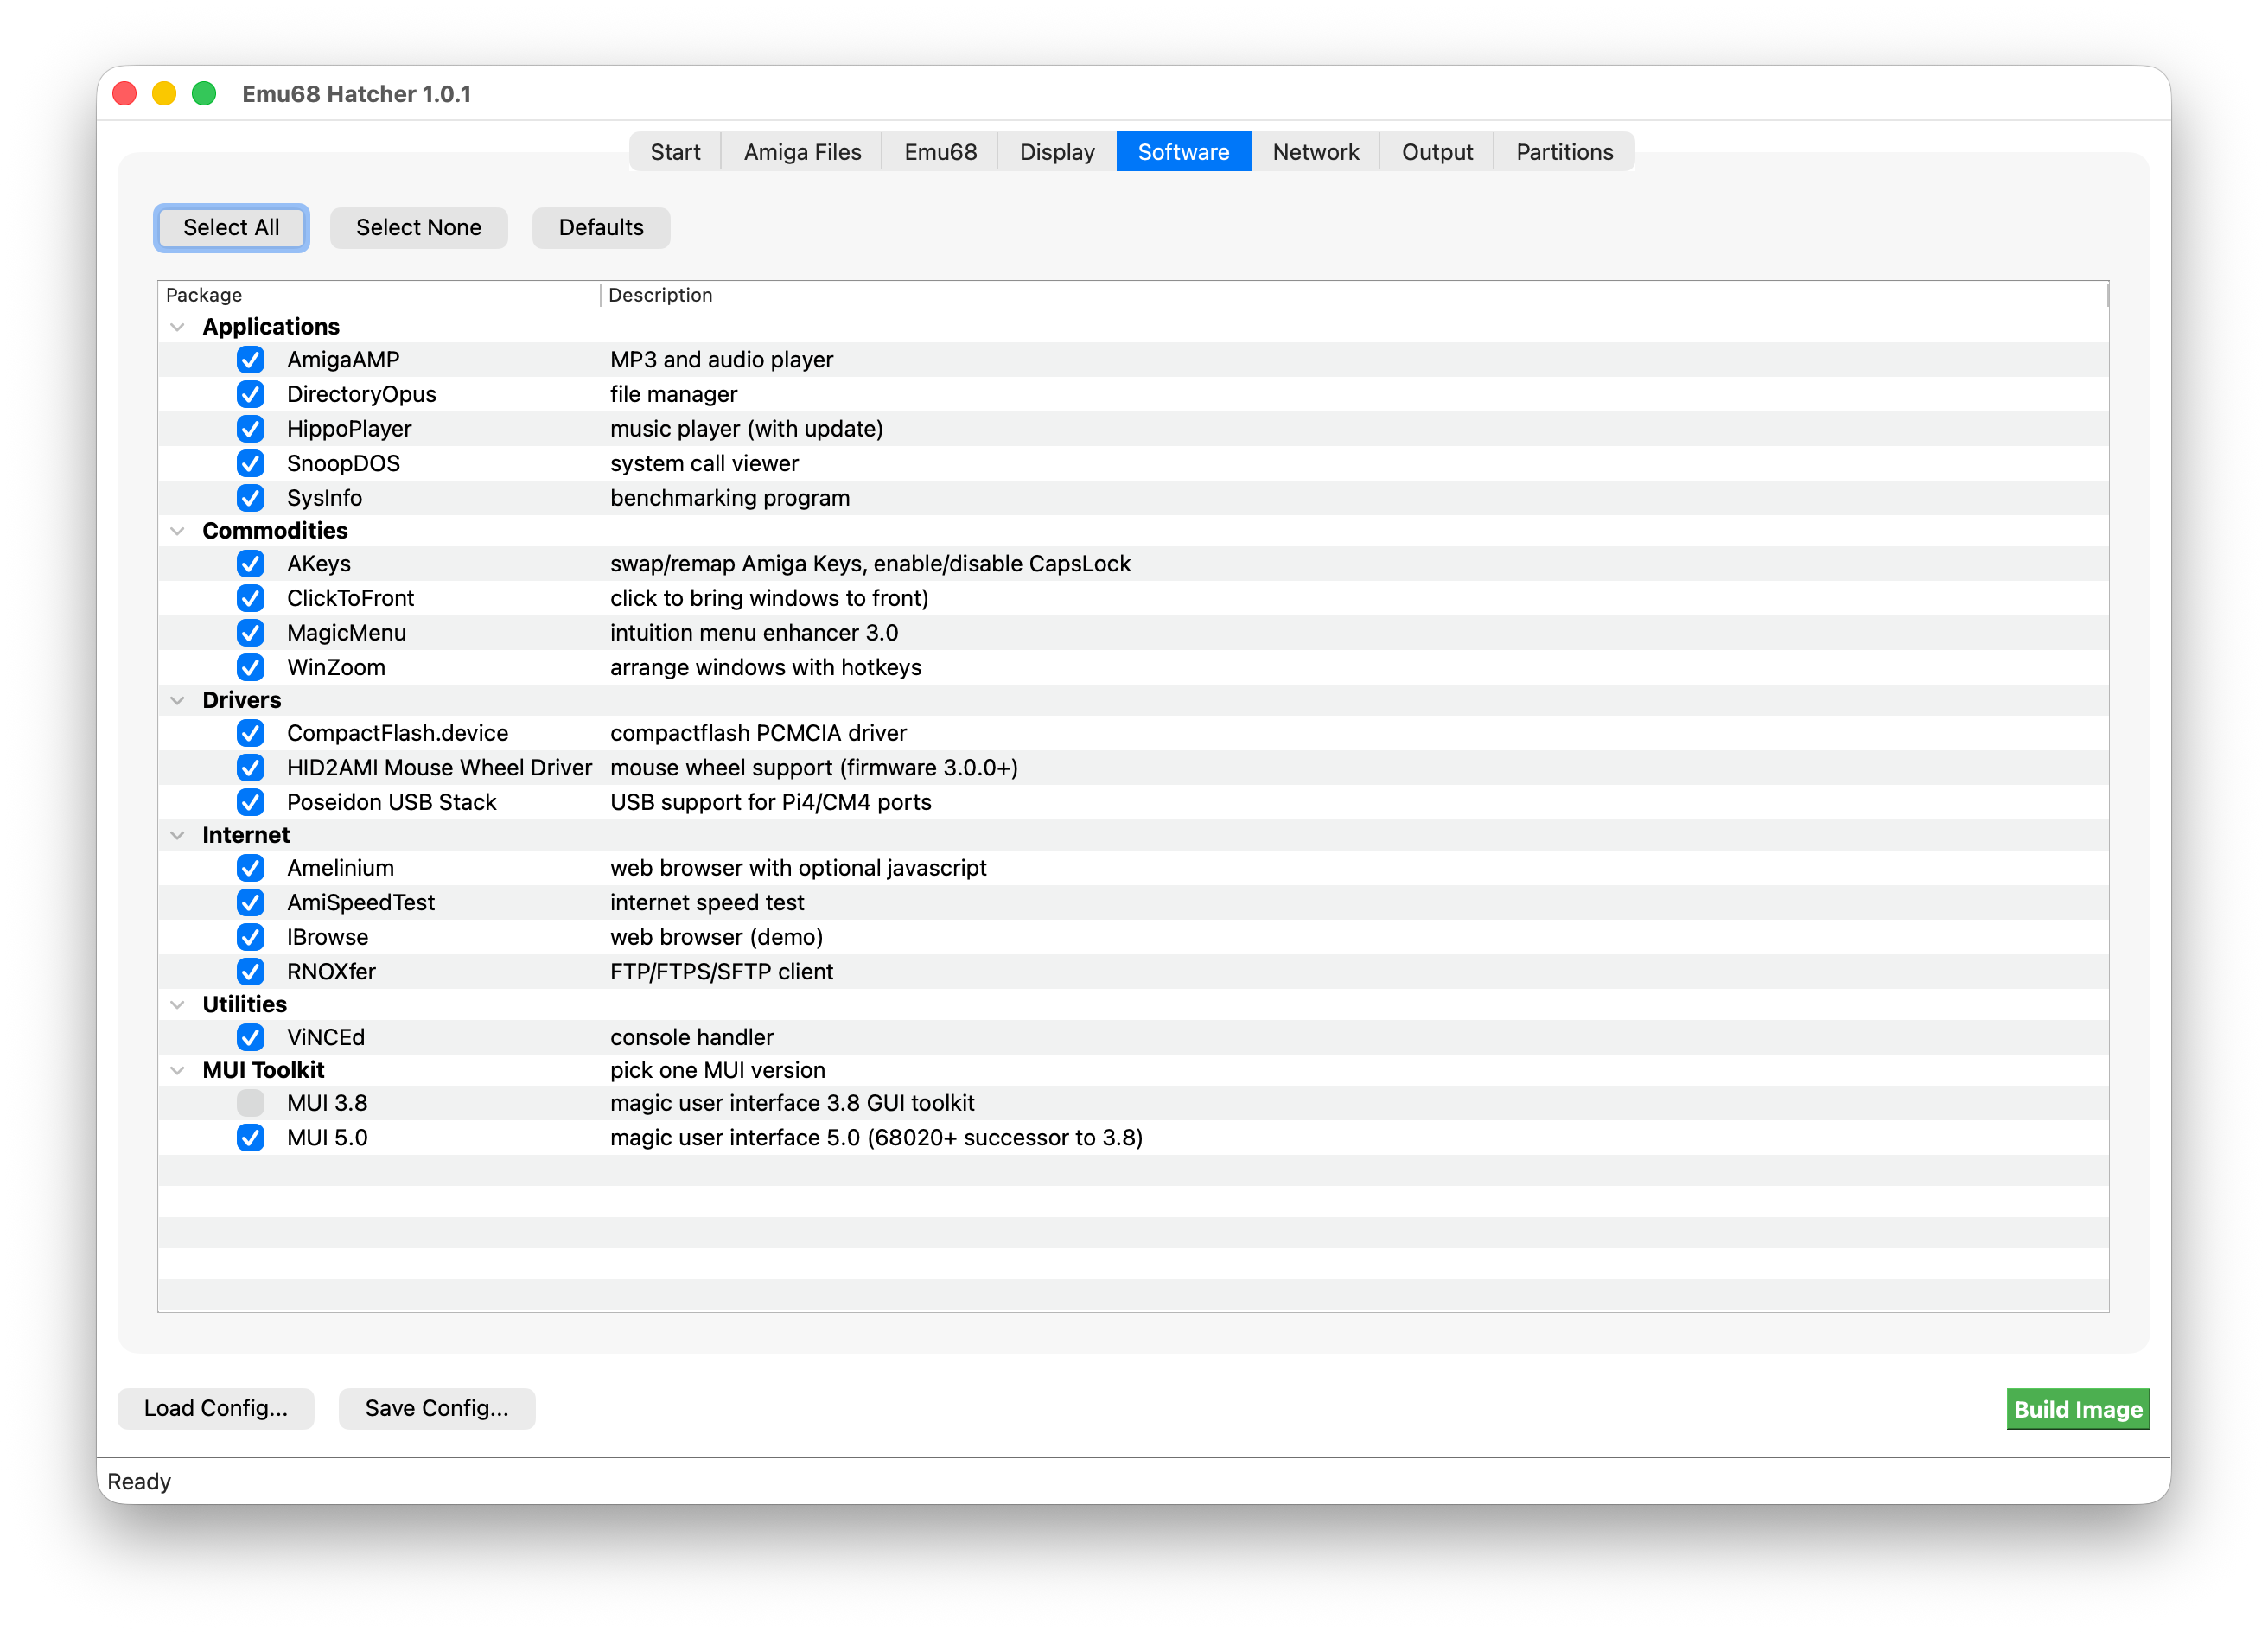Uncheck IBrowse web browser demo

point(250,937)
